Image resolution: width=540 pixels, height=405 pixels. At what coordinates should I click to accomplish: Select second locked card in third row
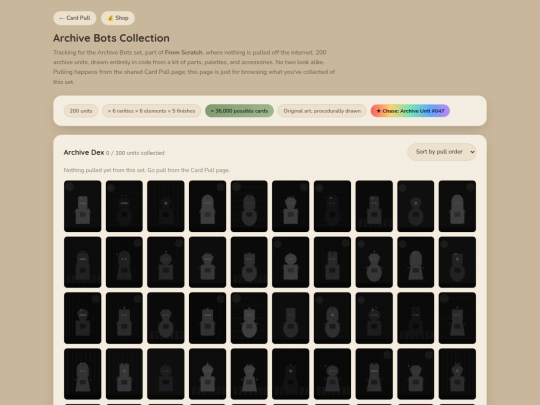(x=124, y=318)
